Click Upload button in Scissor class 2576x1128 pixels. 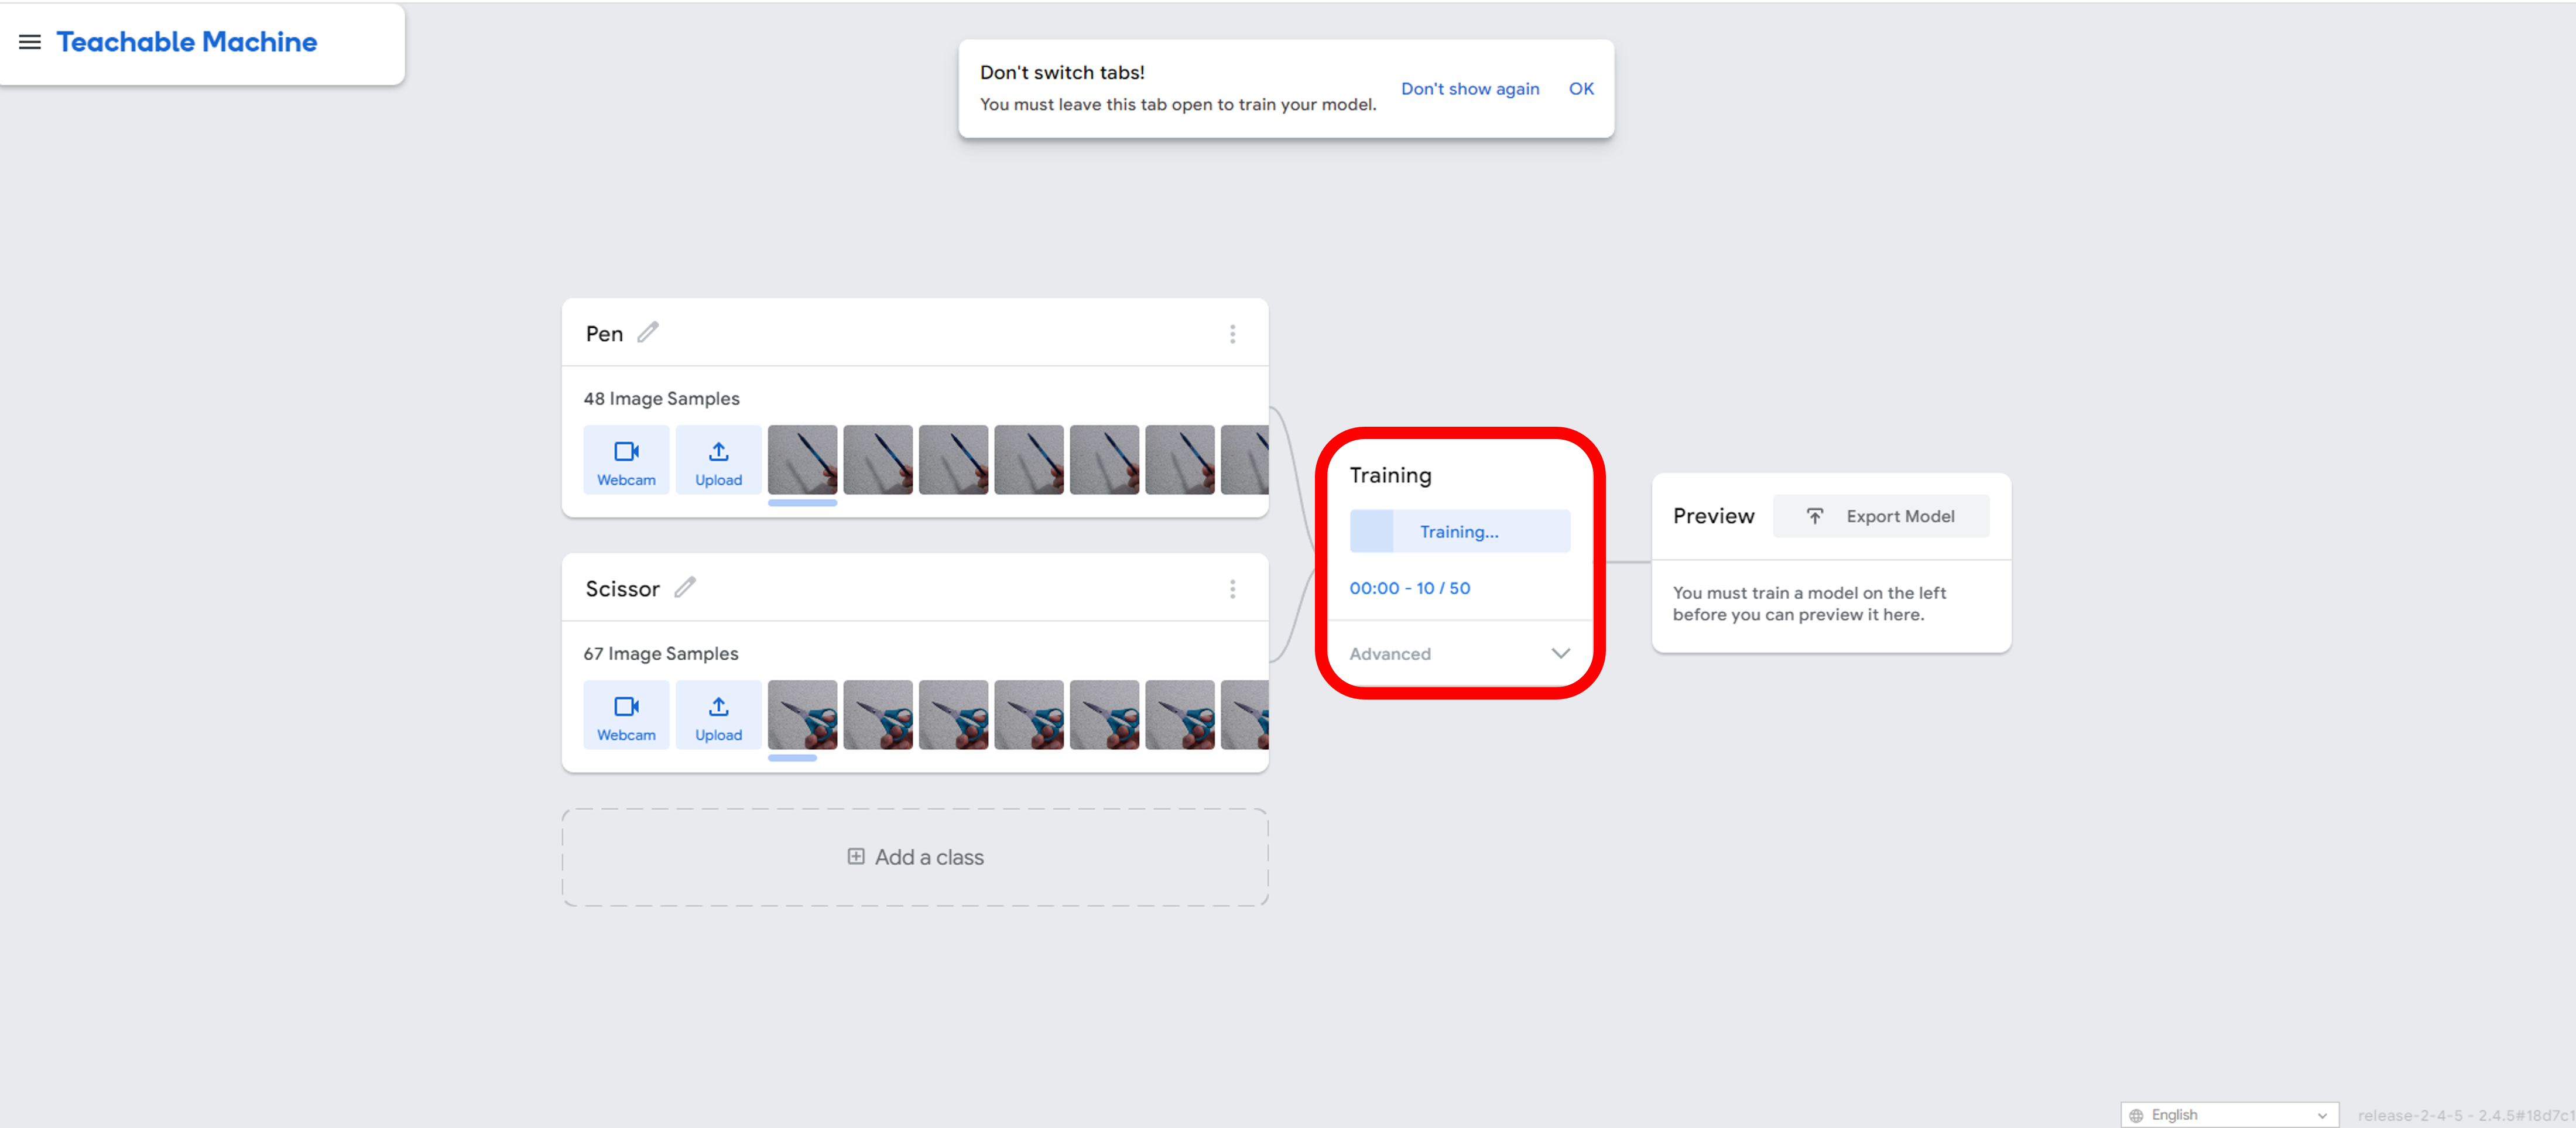tap(718, 715)
